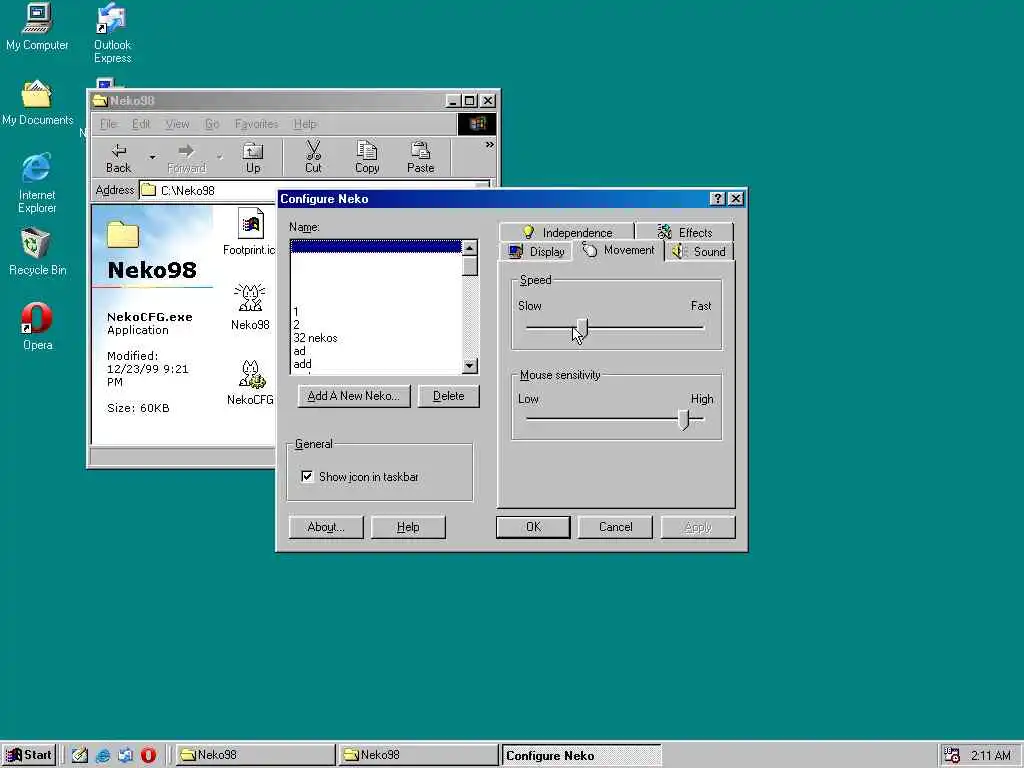
Task: Launch the Opera desktop shortcut
Action: point(37,327)
